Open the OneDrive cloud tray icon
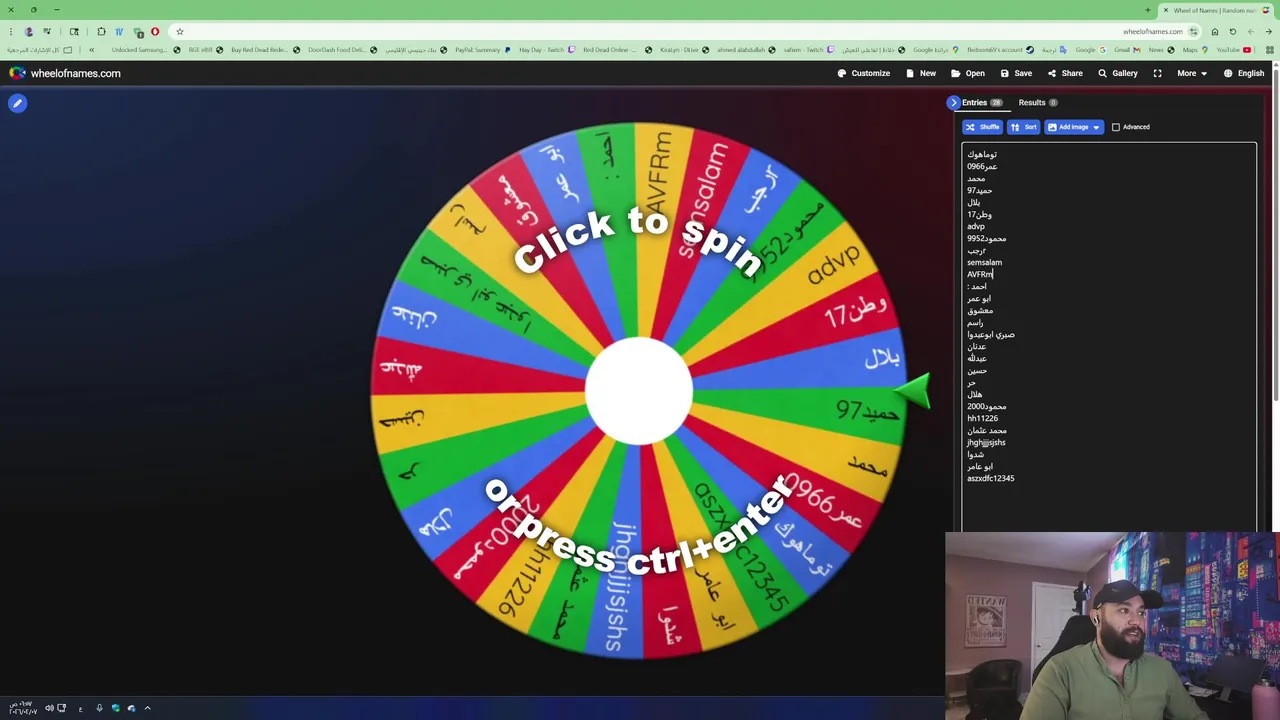Screen dimensions: 1280x720 click(131, 708)
